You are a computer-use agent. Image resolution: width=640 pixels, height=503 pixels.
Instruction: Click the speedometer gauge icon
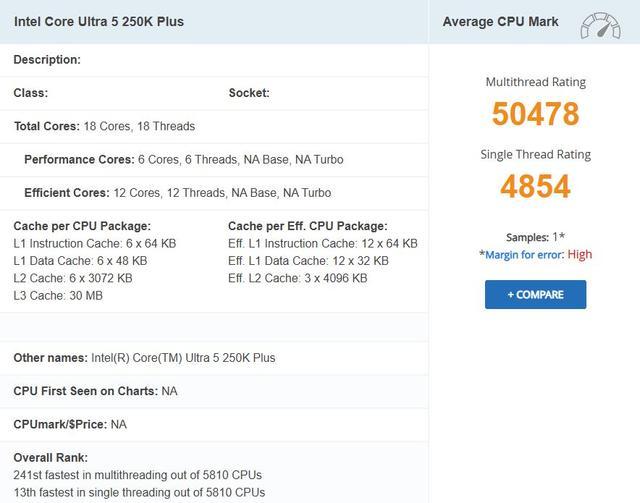pyautogui.click(x=599, y=23)
